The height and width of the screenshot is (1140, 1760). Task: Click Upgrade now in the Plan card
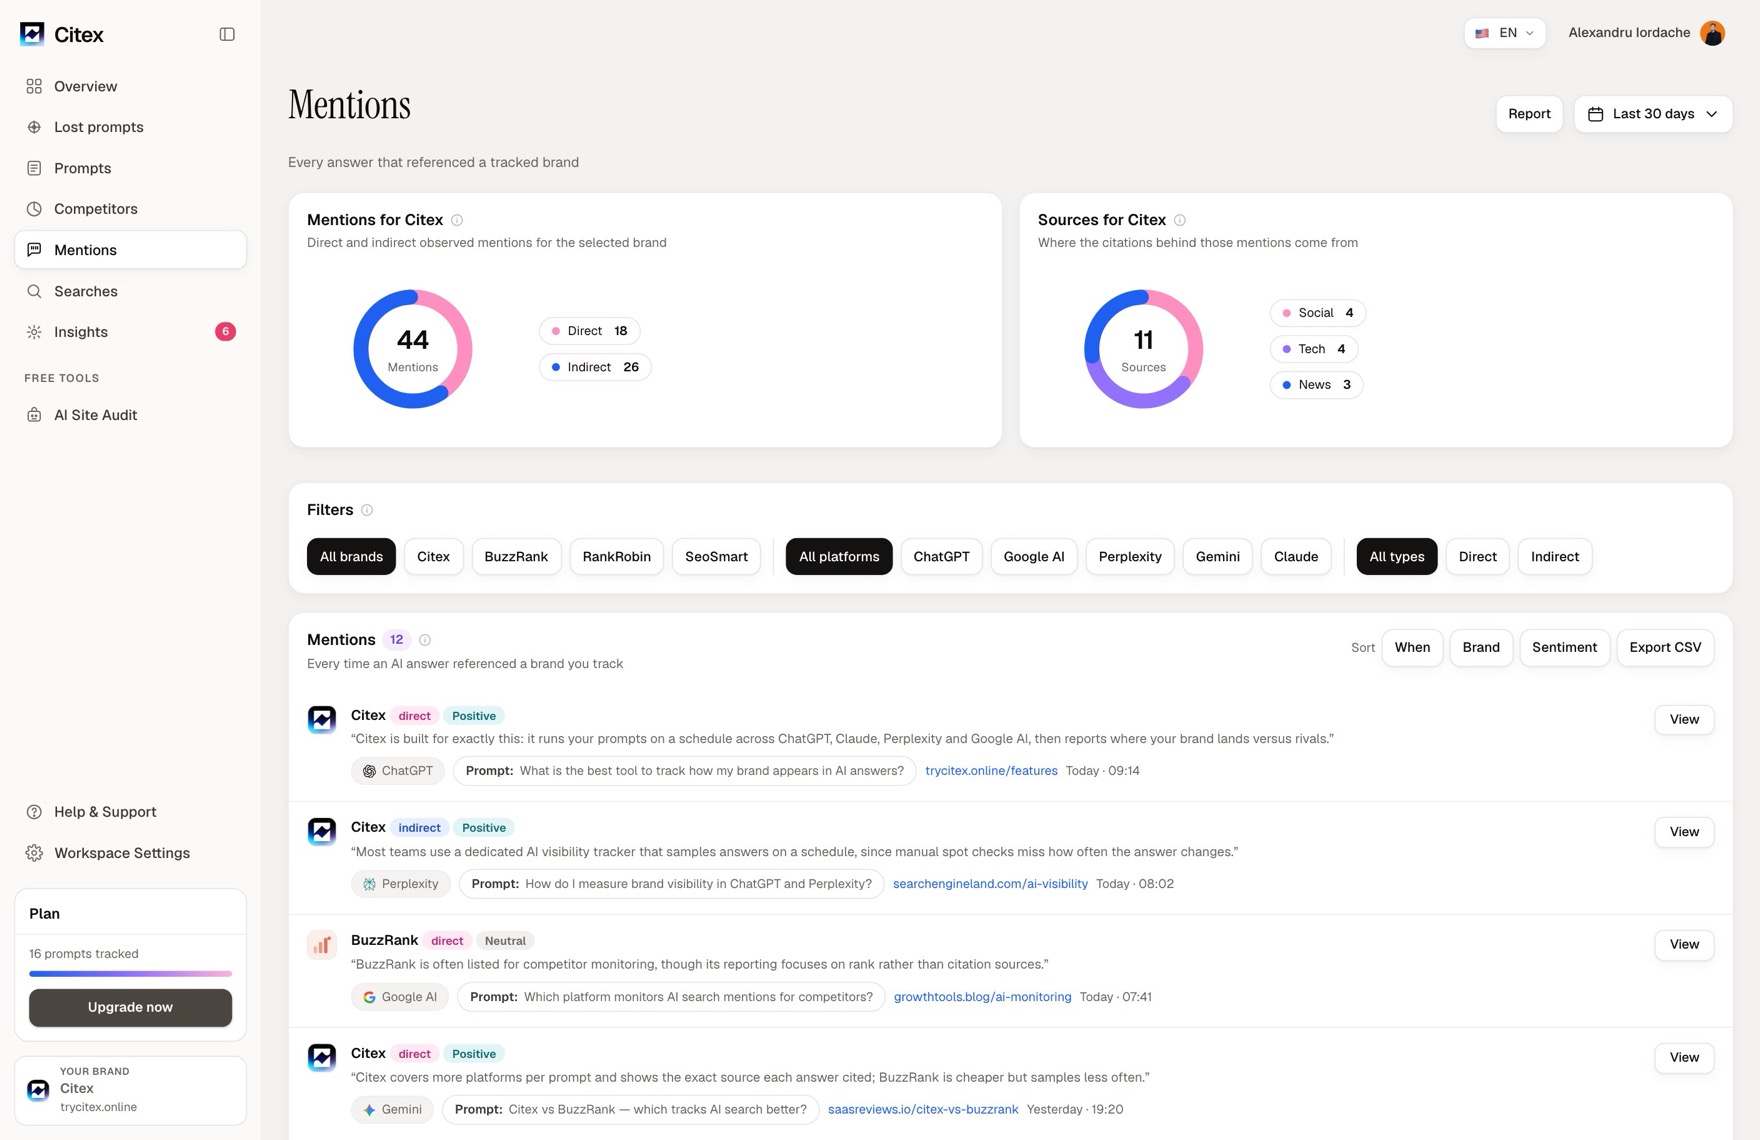[130, 1008]
